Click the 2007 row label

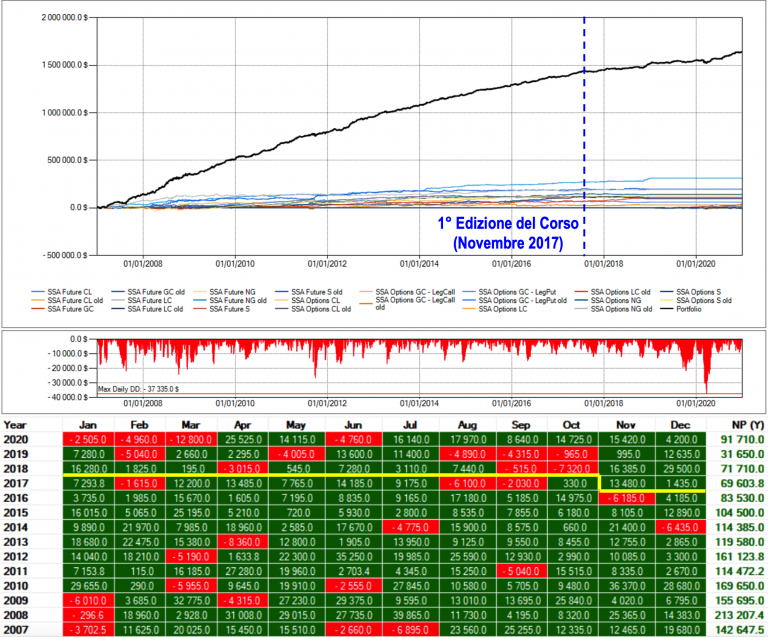18,628
